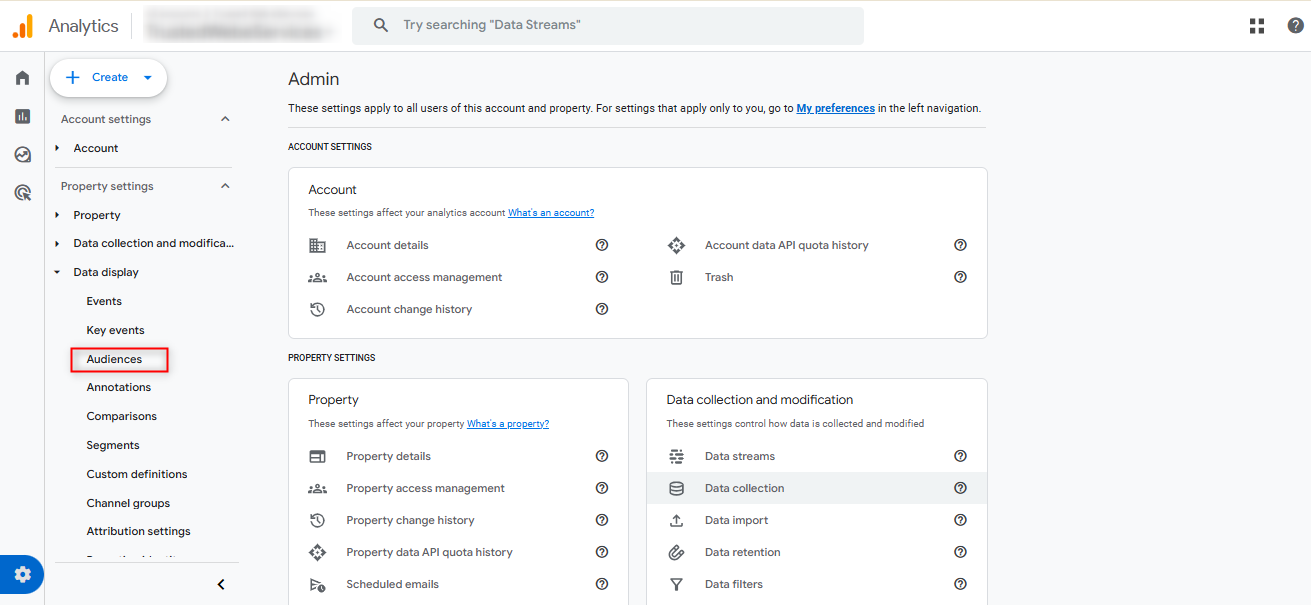Click help icon next to Scheduled emails

click(602, 584)
